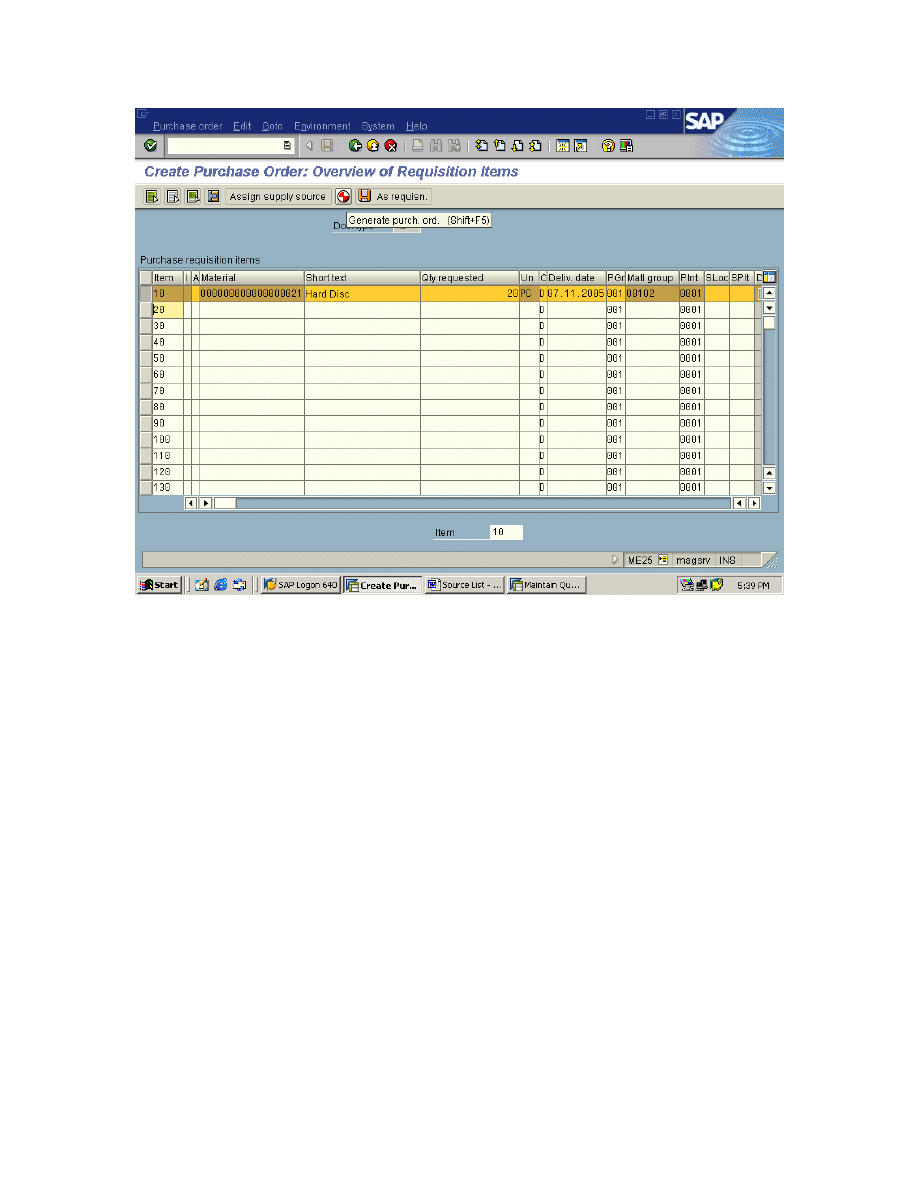This screenshot has width=918, height=1188.
Task: Expand the status bar arrow beside ME25
Action: [x=615, y=560]
